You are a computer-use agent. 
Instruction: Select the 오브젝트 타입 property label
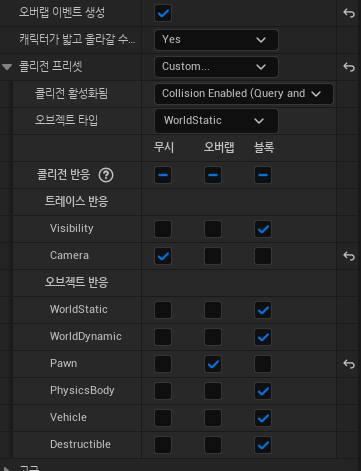67,120
